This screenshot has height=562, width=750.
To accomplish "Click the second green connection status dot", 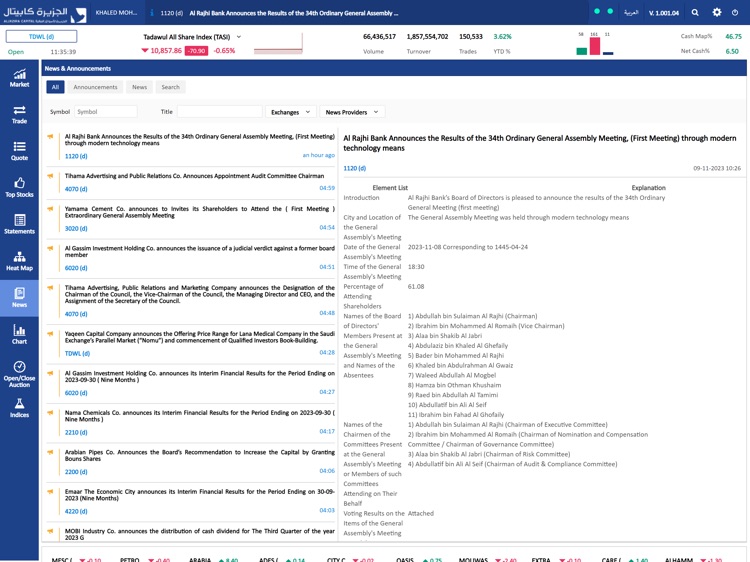I will click(610, 11).
